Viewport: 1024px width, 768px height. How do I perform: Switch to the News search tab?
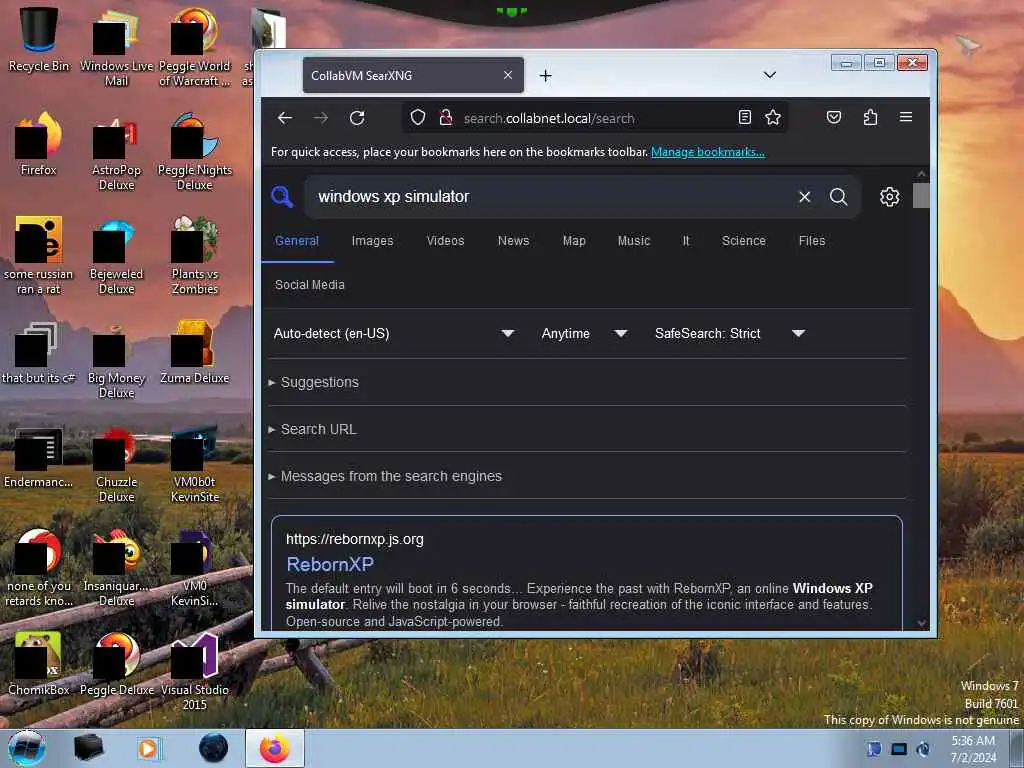point(513,241)
